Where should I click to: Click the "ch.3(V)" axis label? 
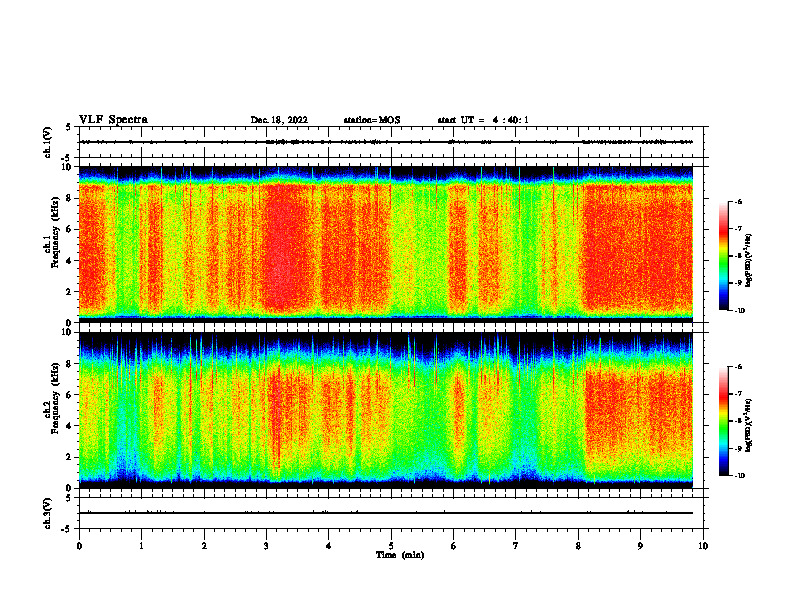[48, 513]
